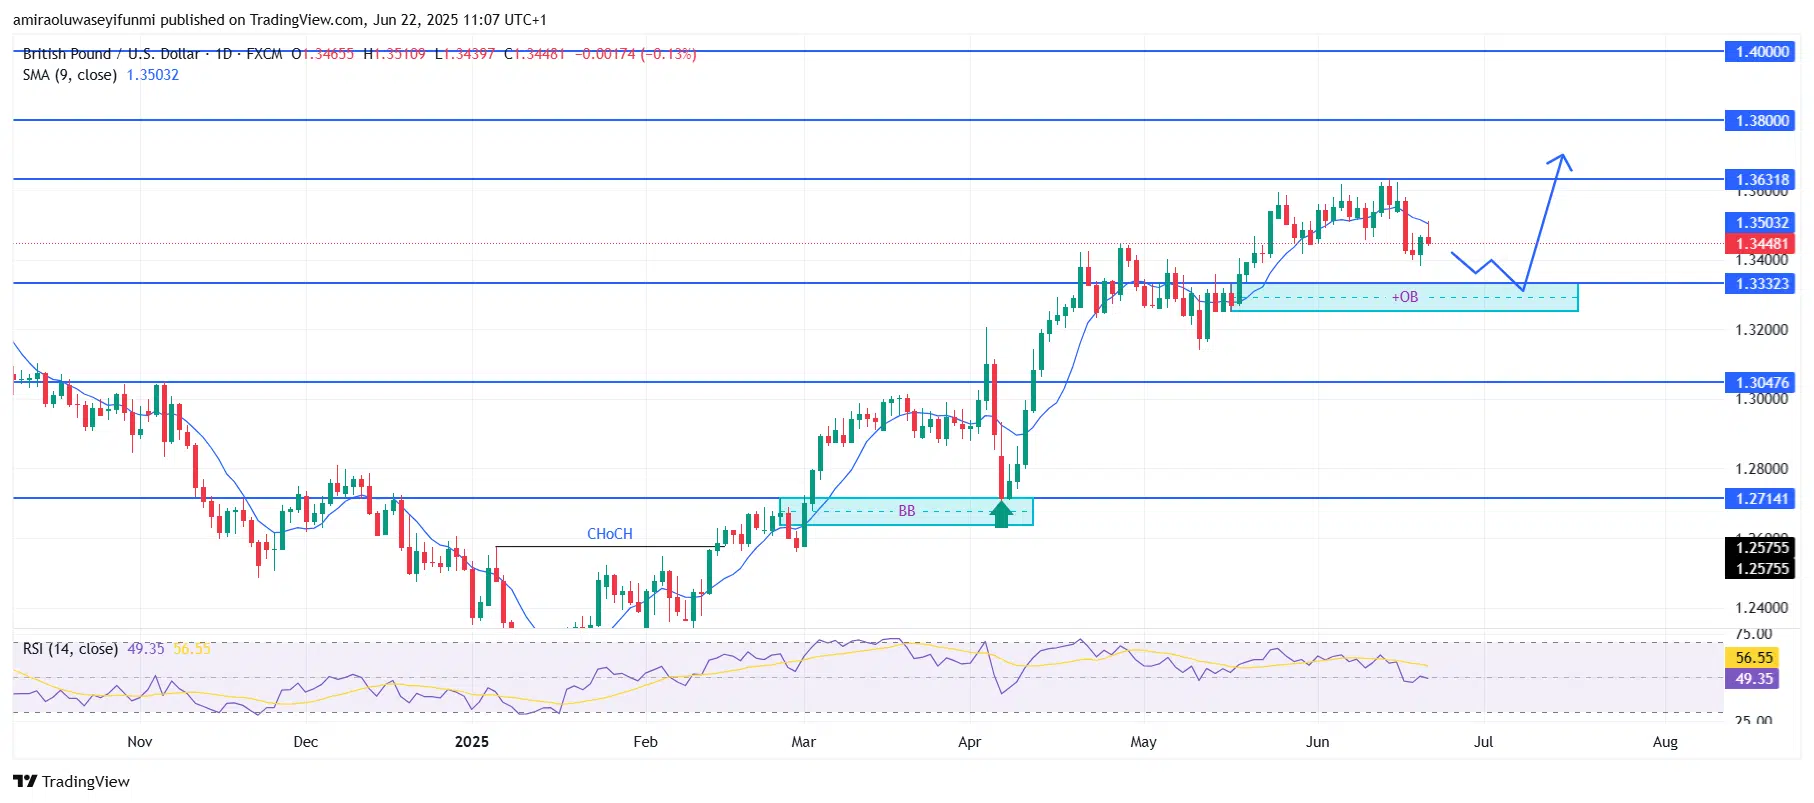This screenshot has height=803, width=1814.
Task: Select the RSI (14, close) indicator legend
Action: (x=70, y=649)
